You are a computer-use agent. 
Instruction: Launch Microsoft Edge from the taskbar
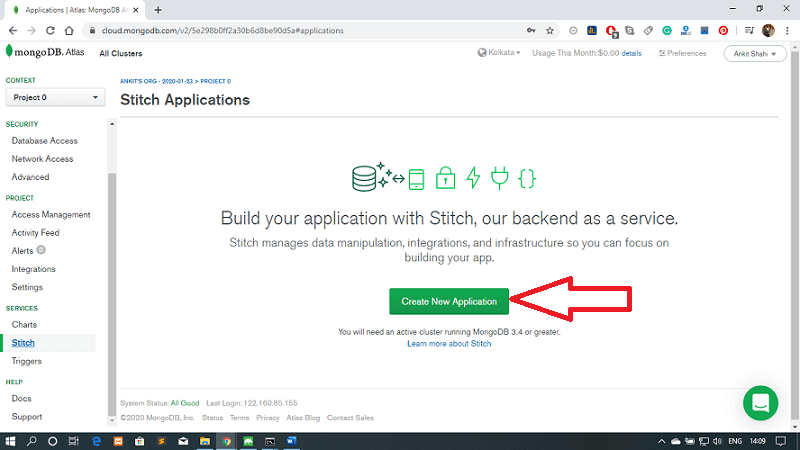[96, 441]
